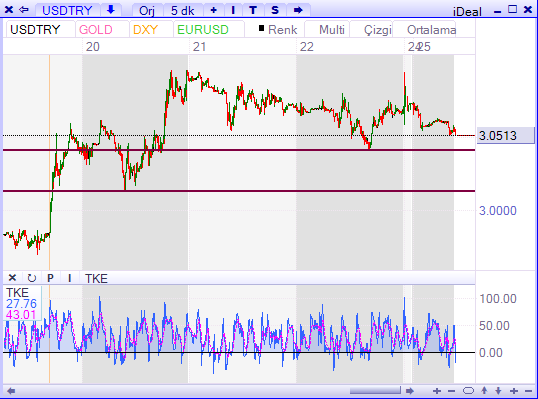Click the 0.00 level on the TKE axis

[x=491, y=353]
